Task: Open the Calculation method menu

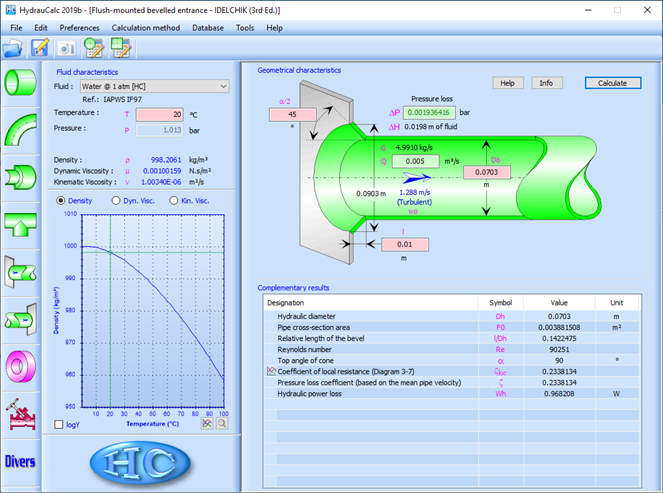Action: [x=146, y=28]
